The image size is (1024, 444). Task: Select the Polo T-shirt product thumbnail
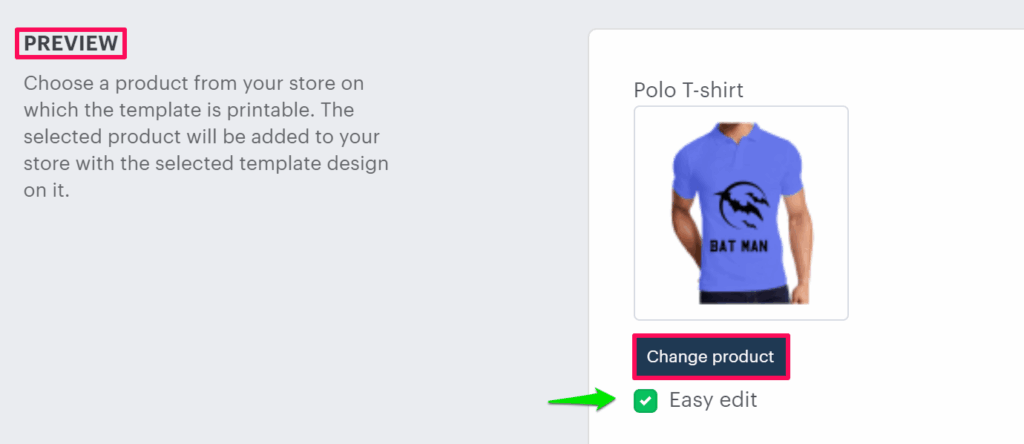click(x=741, y=213)
